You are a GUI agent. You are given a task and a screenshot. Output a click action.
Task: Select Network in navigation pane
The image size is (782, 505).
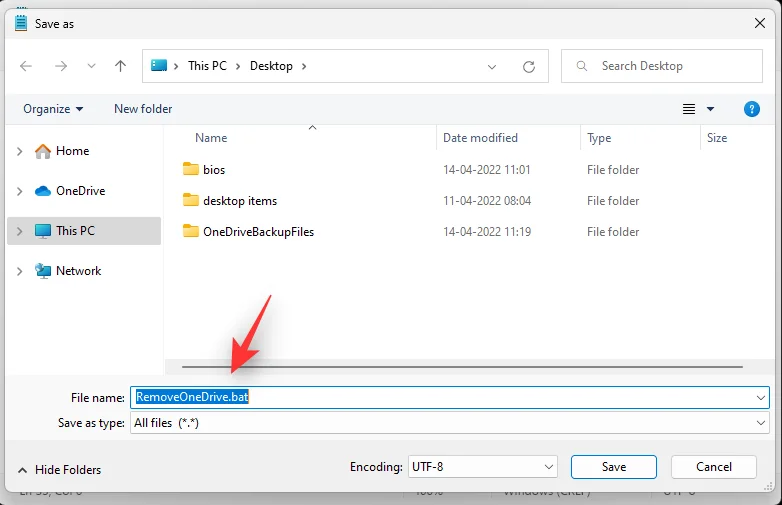click(78, 271)
